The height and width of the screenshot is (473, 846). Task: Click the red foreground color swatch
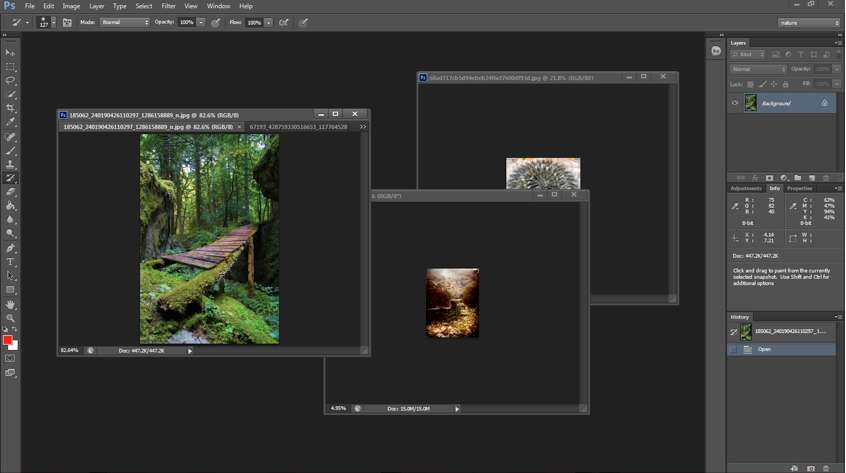pyautogui.click(x=7, y=340)
